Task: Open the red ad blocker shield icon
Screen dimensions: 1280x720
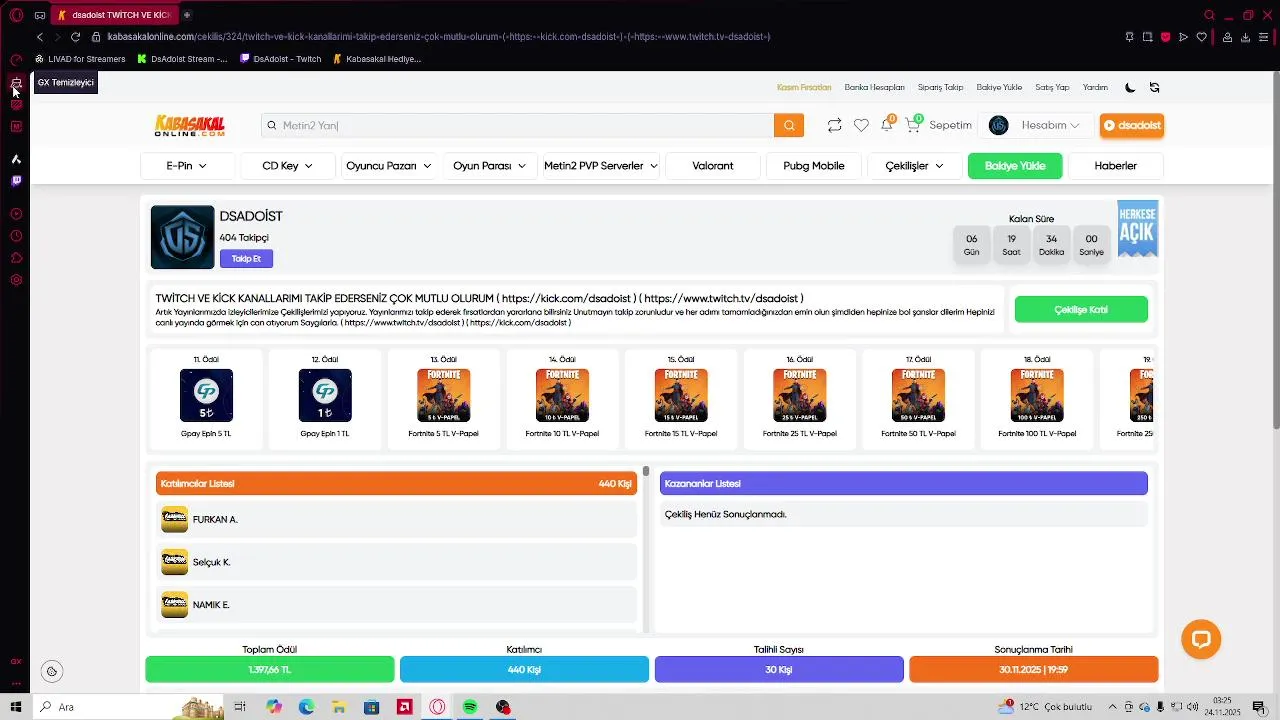Action: pos(1166,37)
